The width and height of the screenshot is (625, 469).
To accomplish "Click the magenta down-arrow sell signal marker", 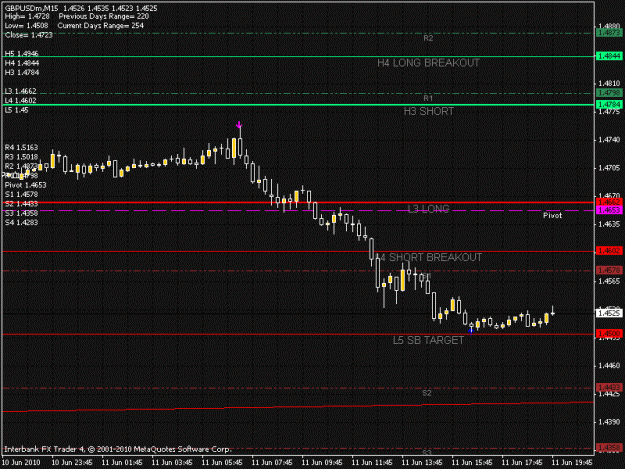I will (239, 125).
